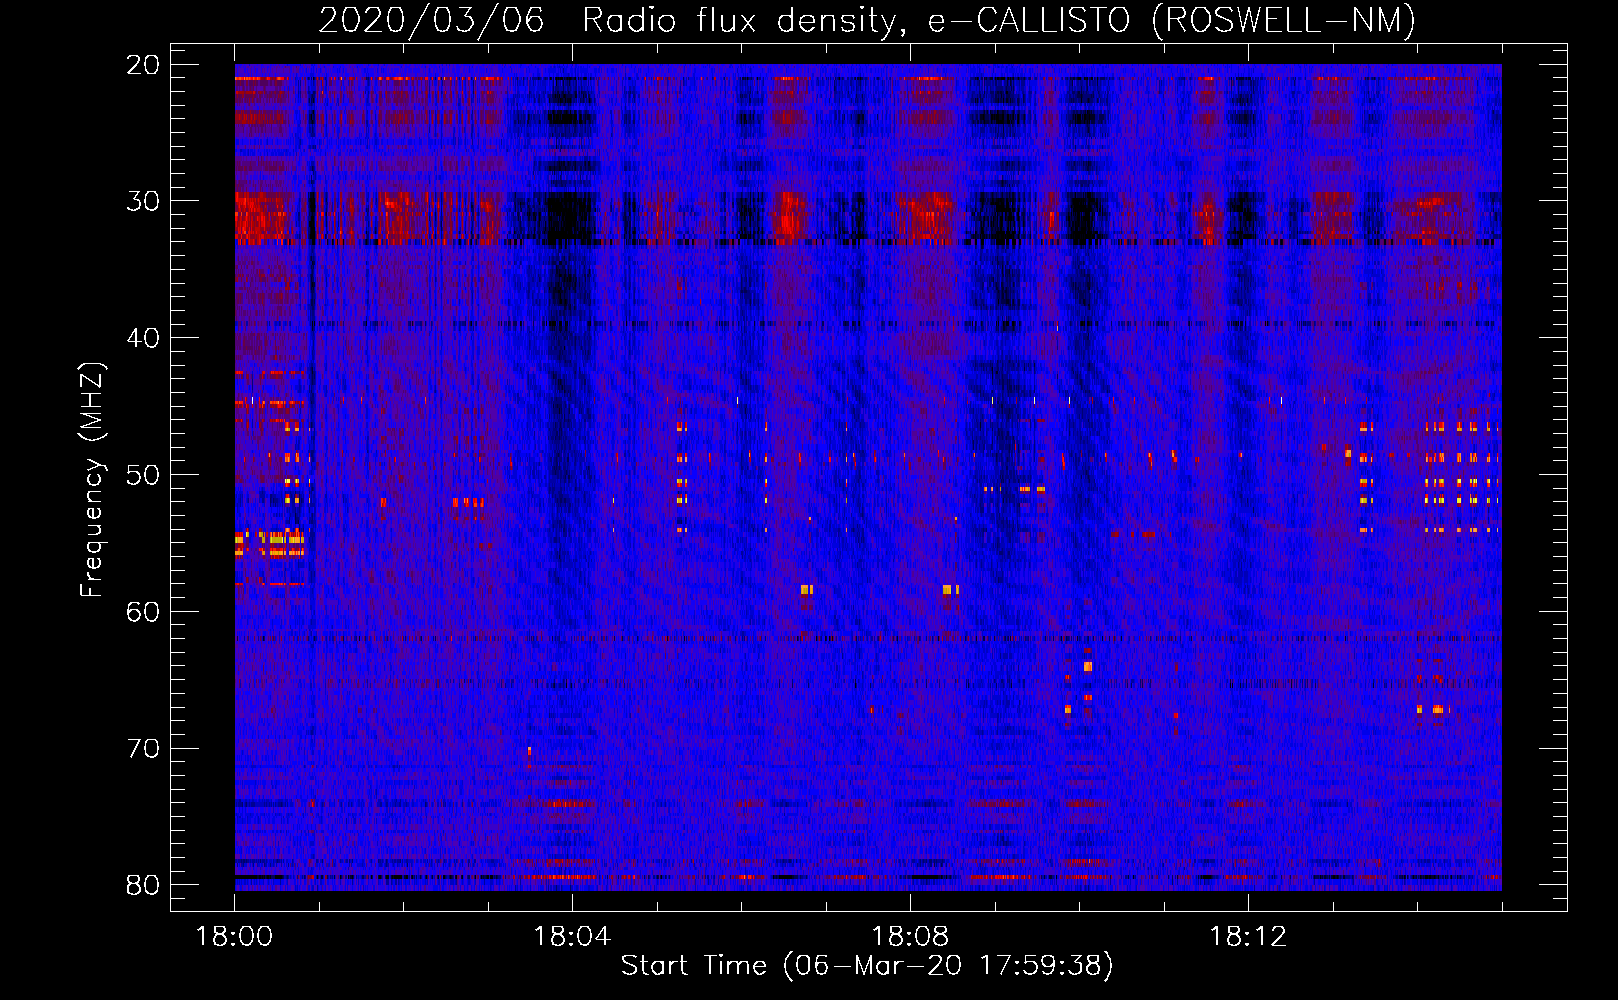Click the "Frequency (MHZ)" axis label

tap(92, 480)
